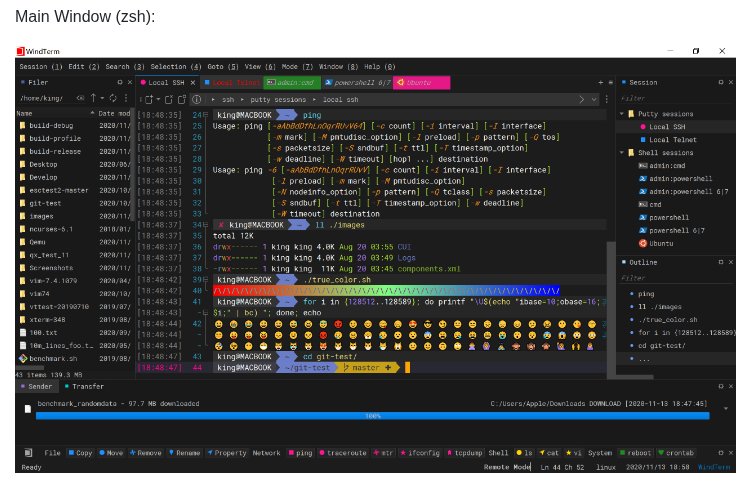Screen dimensions: 749x482
Task: Open the Session menu
Action: tap(41, 67)
